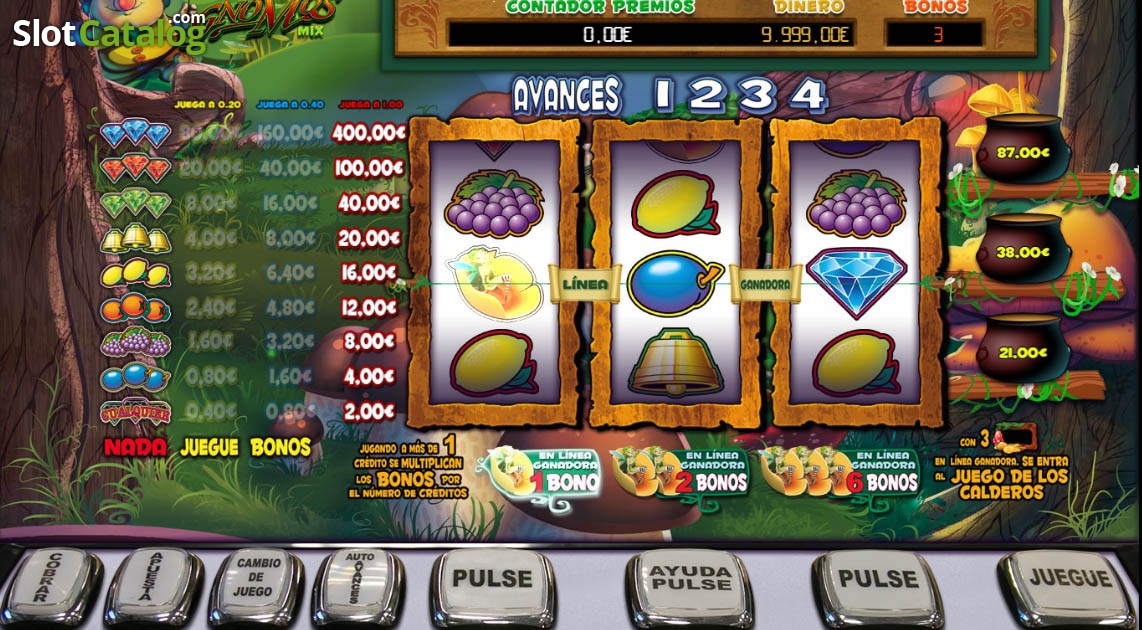
Task: Click the triple blue diamonds paytable icon
Action: [x=135, y=133]
